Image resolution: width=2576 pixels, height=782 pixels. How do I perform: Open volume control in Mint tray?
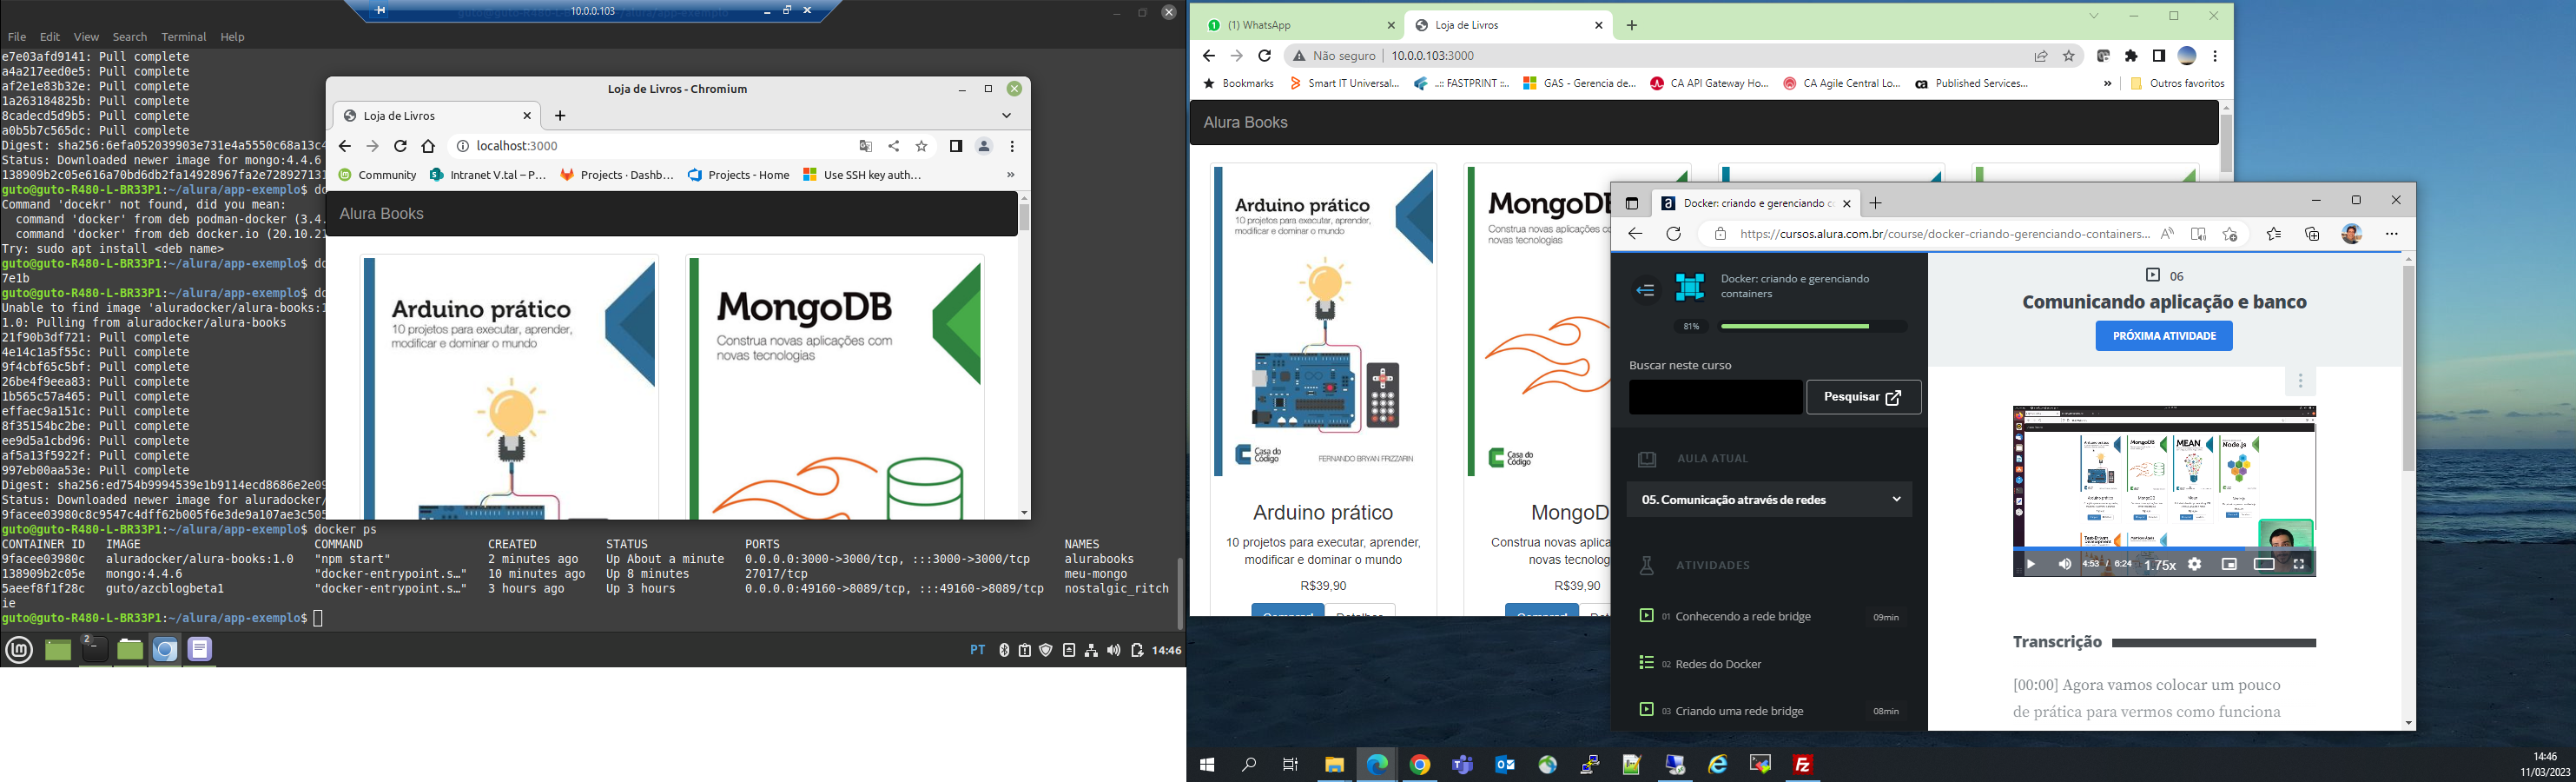(1114, 650)
